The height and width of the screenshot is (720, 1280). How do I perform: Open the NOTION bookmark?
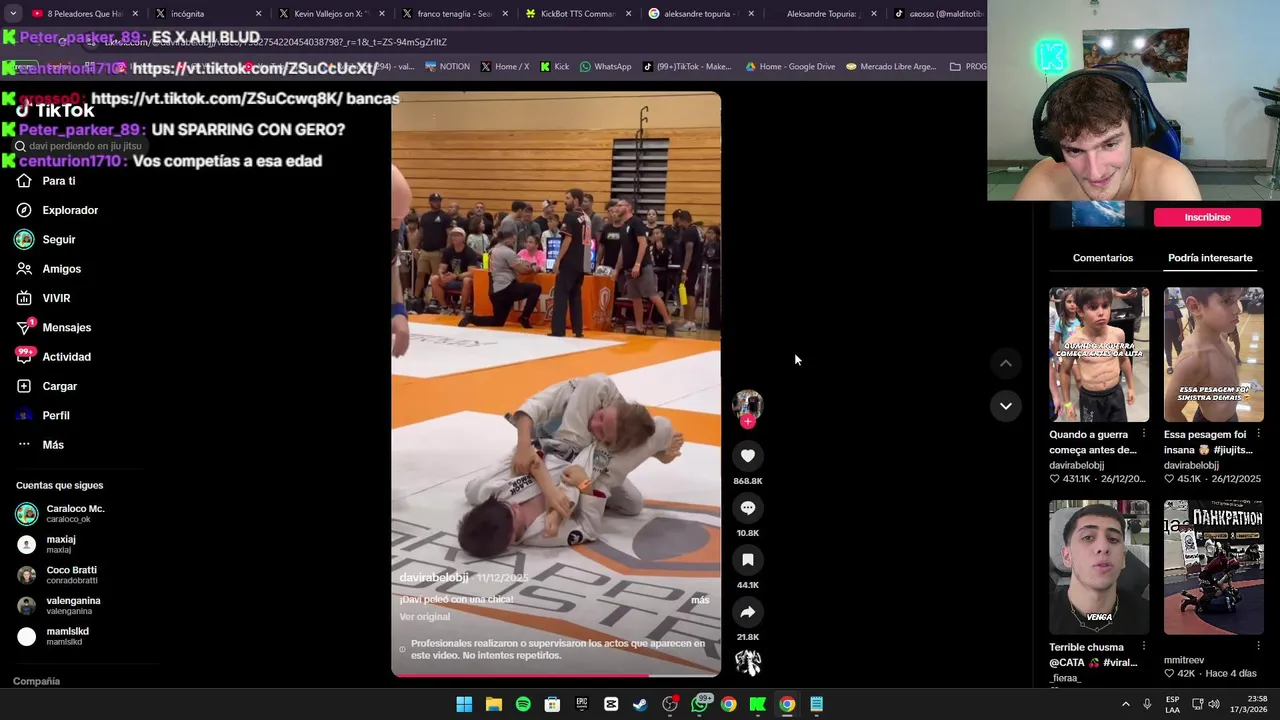tap(447, 67)
